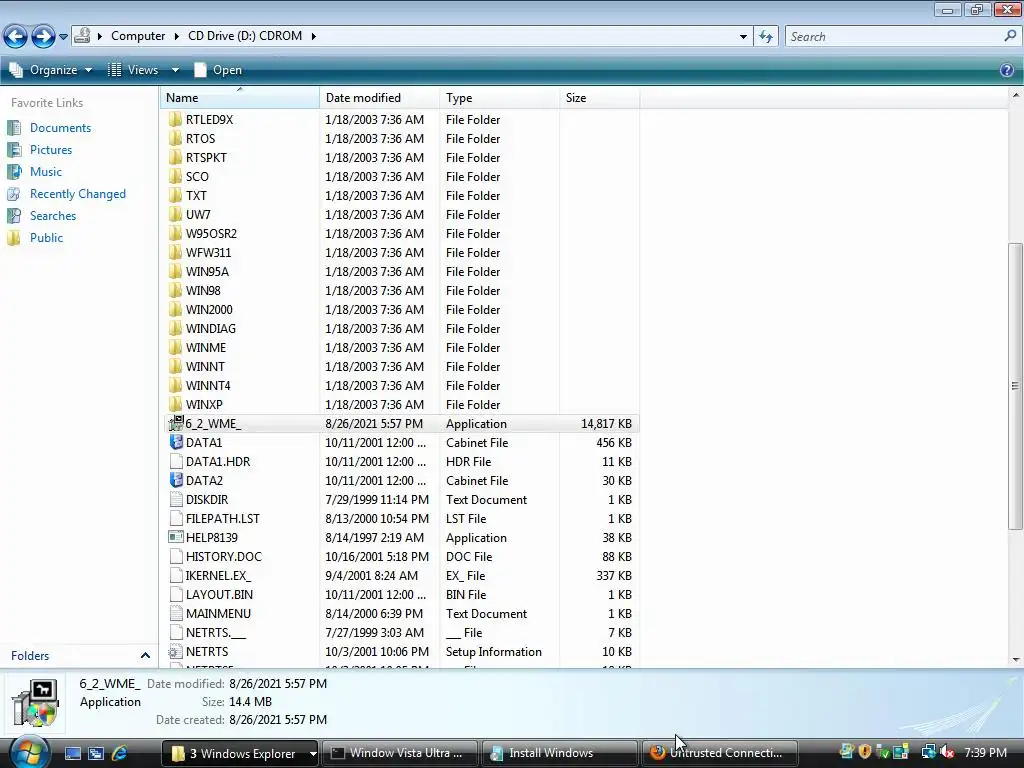Click the system tray clock 7:39 PM
Image resolution: width=1024 pixels, height=768 pixels.
click(x=985, y=753)
